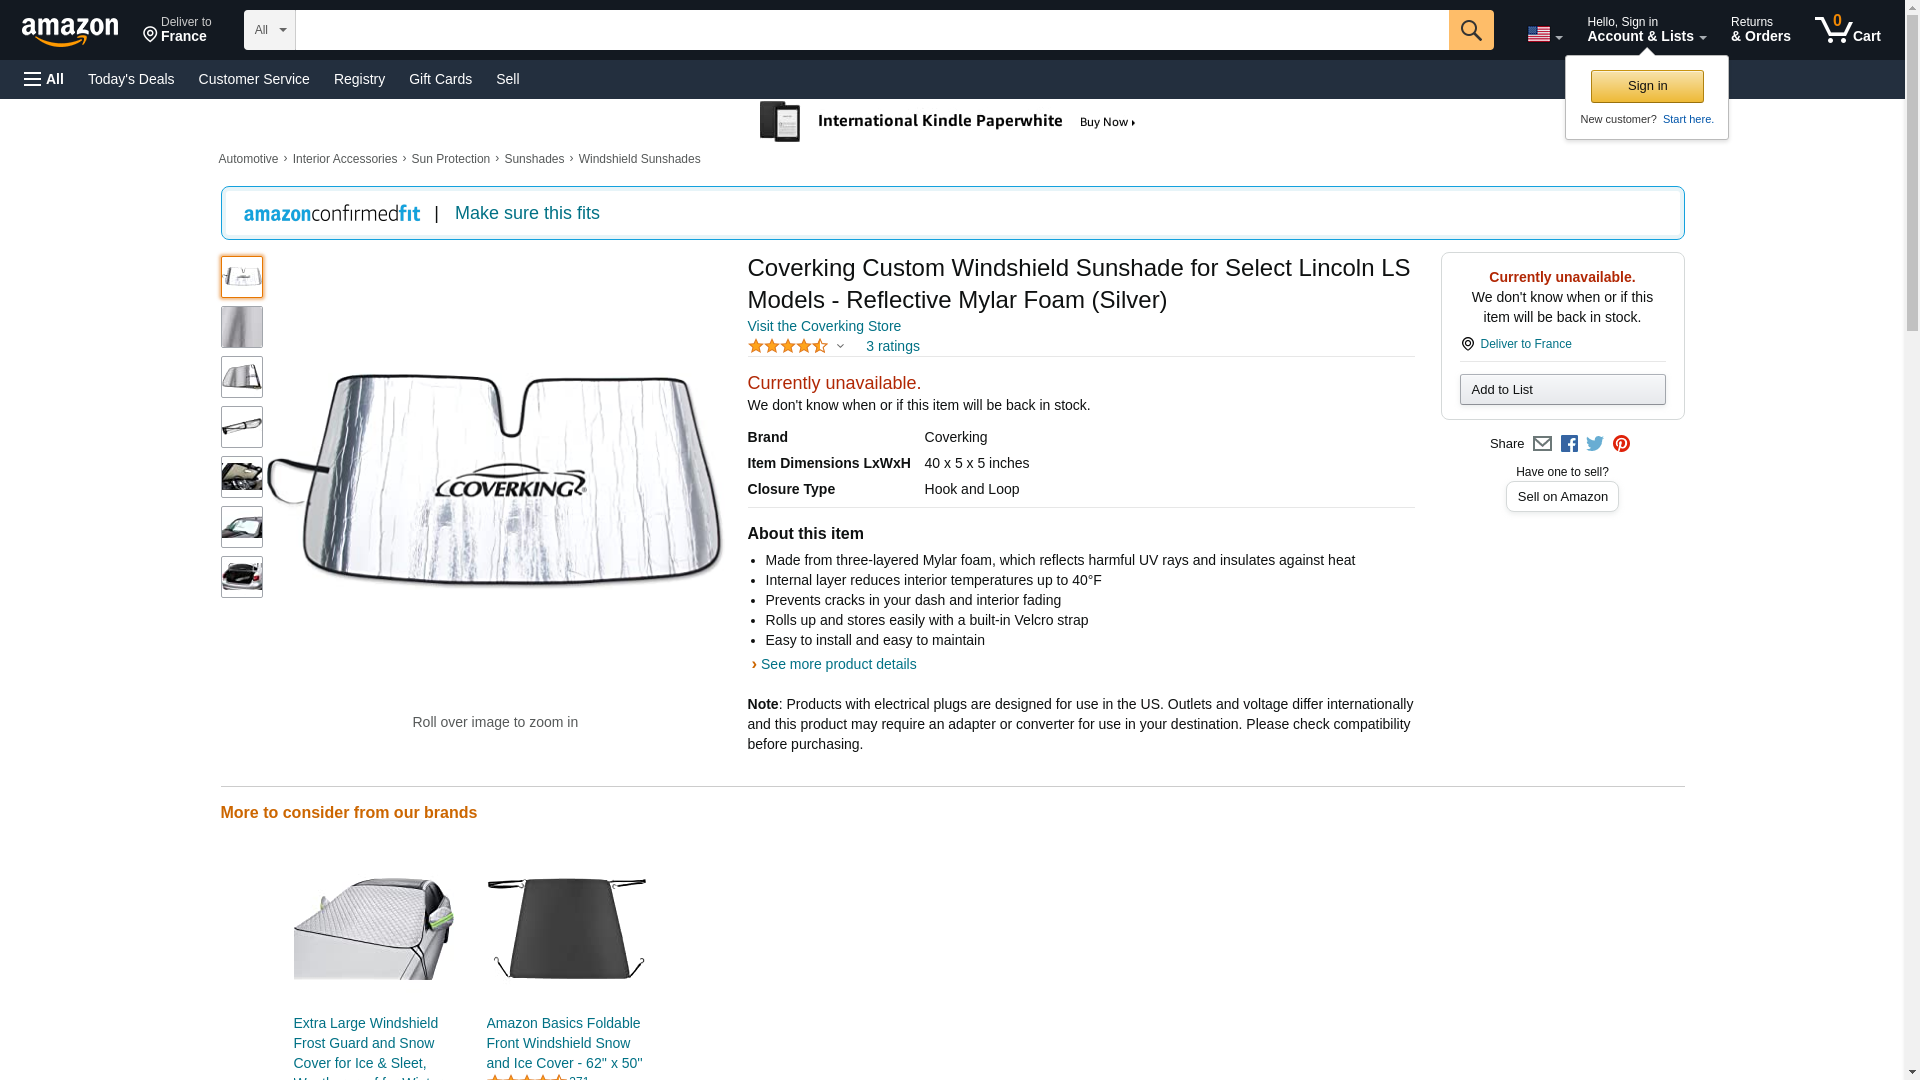The image size is (1920, 1080).
Task: Expand the star rating breakdown popover
Action: (796, 346)
